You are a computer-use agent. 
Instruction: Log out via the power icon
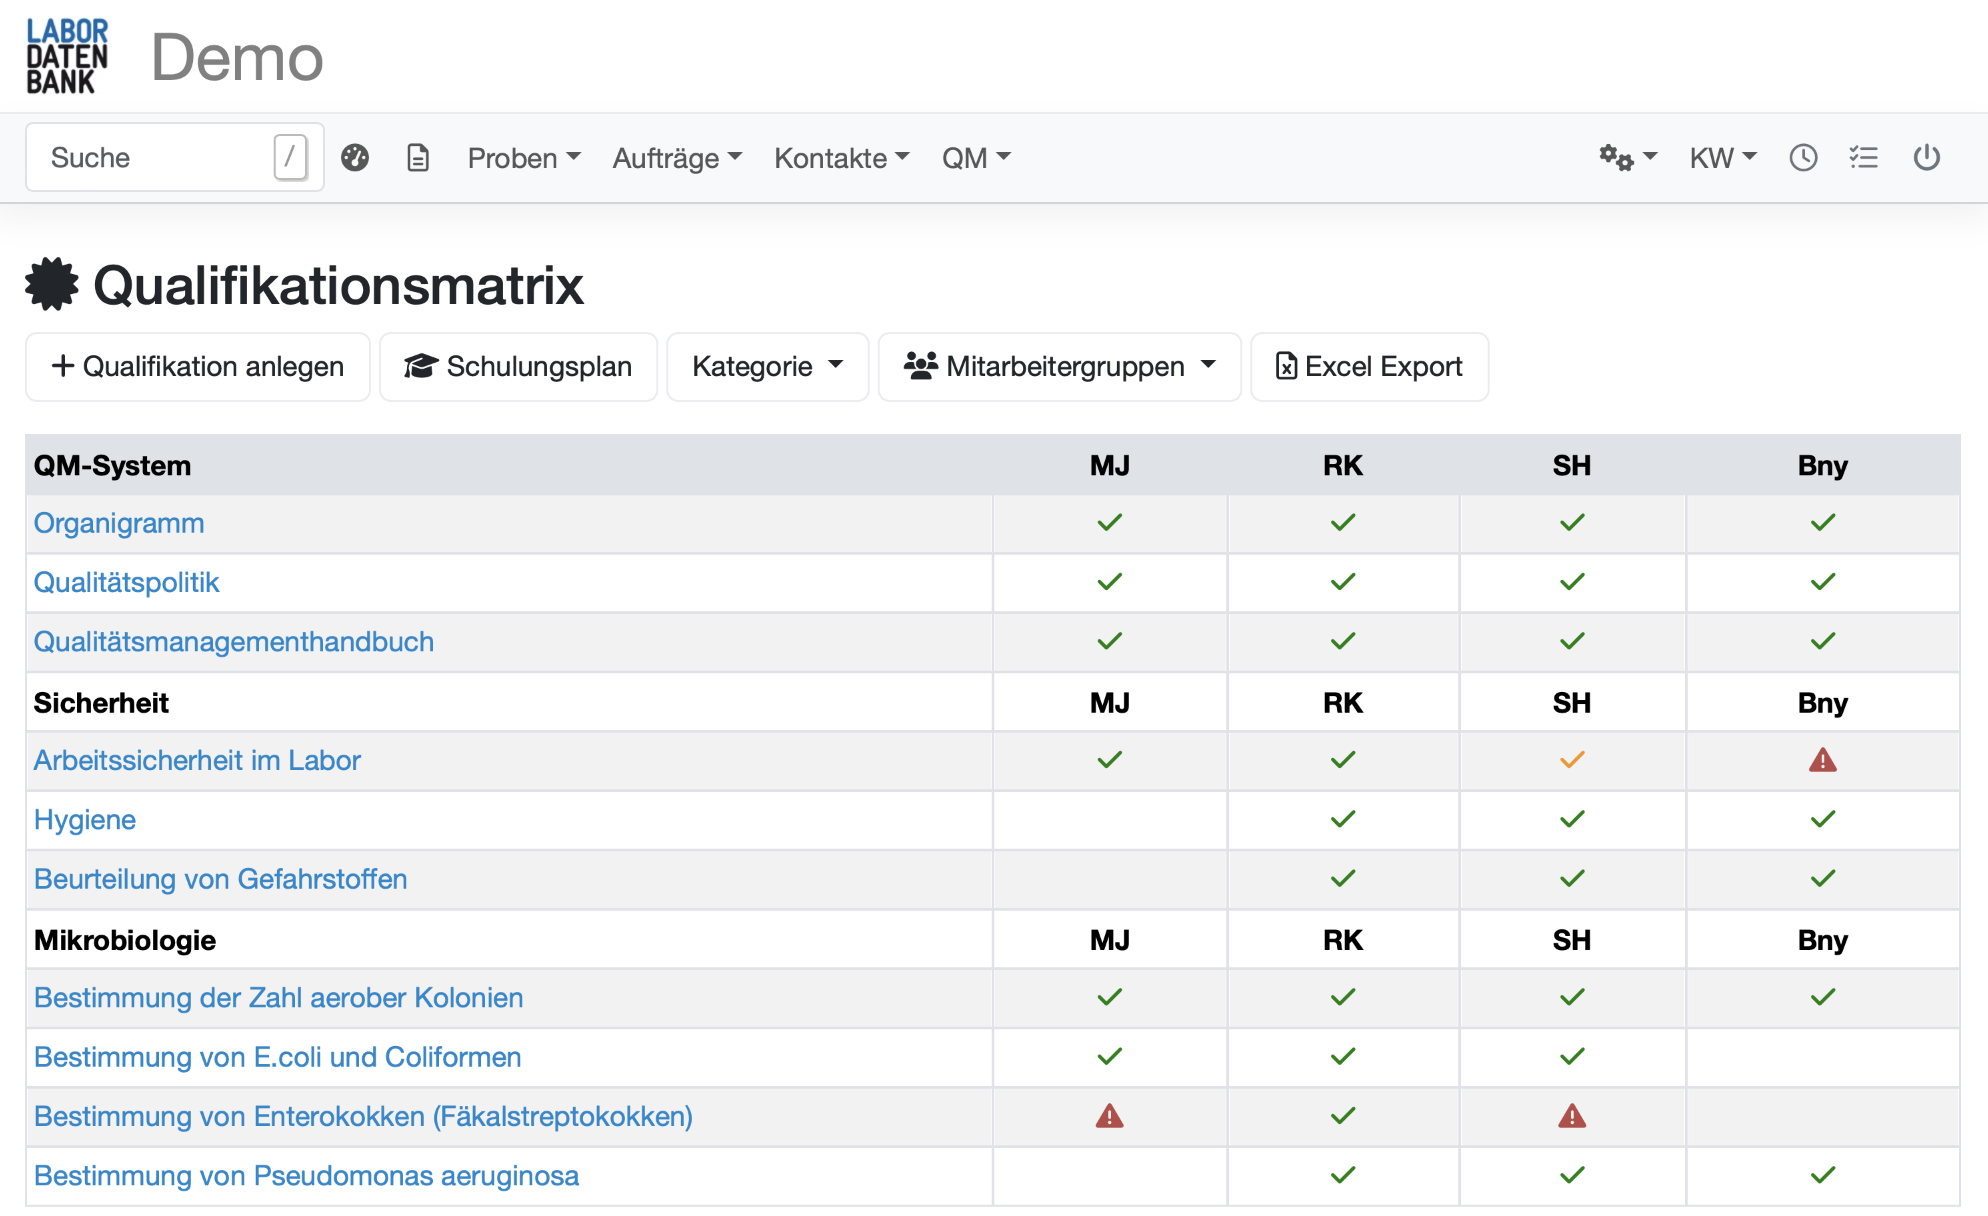point(1927,157)
